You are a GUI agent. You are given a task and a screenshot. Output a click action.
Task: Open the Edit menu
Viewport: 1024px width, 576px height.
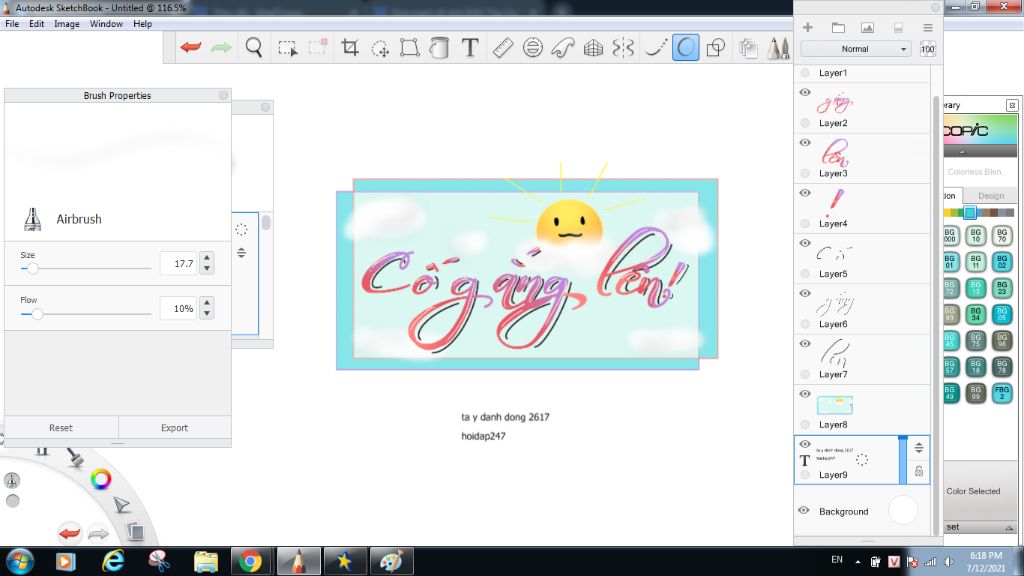tap(37, 24)
